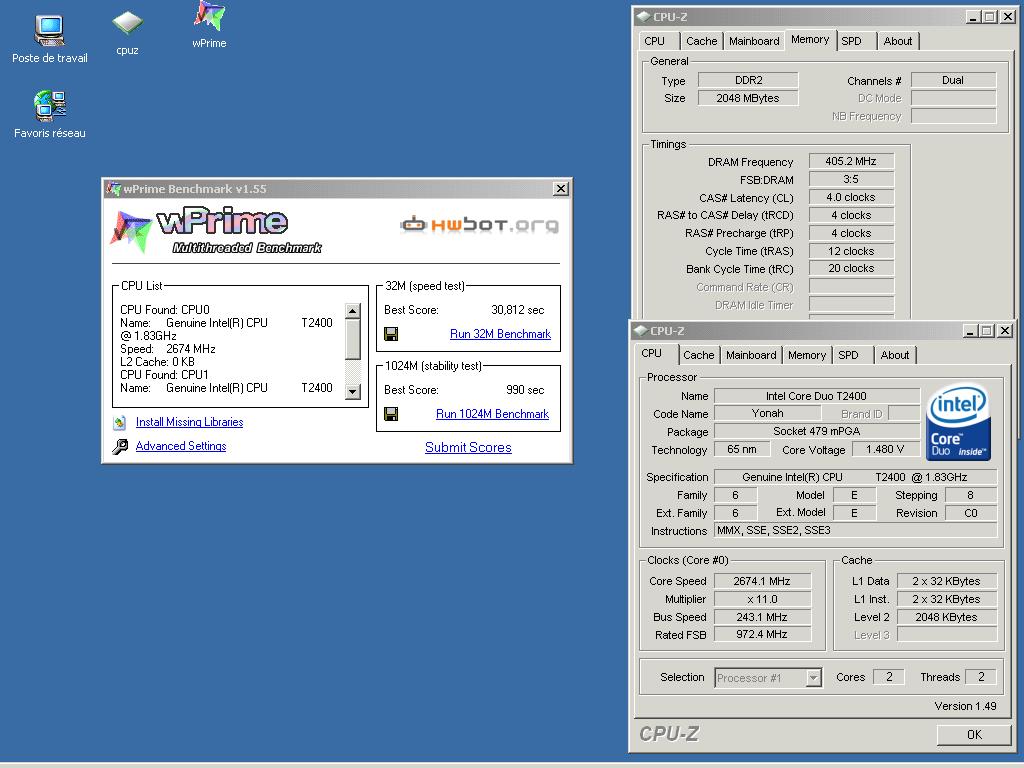Click the Instructions field MMX, SSE, SSE2, SSE3
The image size is (1024, 768).
[x=856, y=530]
